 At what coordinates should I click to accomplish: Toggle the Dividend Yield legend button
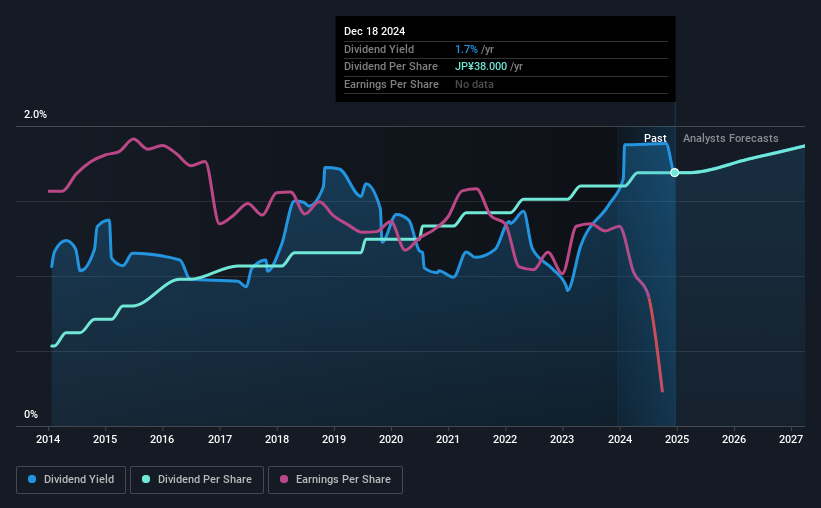[x=71, y=480]
